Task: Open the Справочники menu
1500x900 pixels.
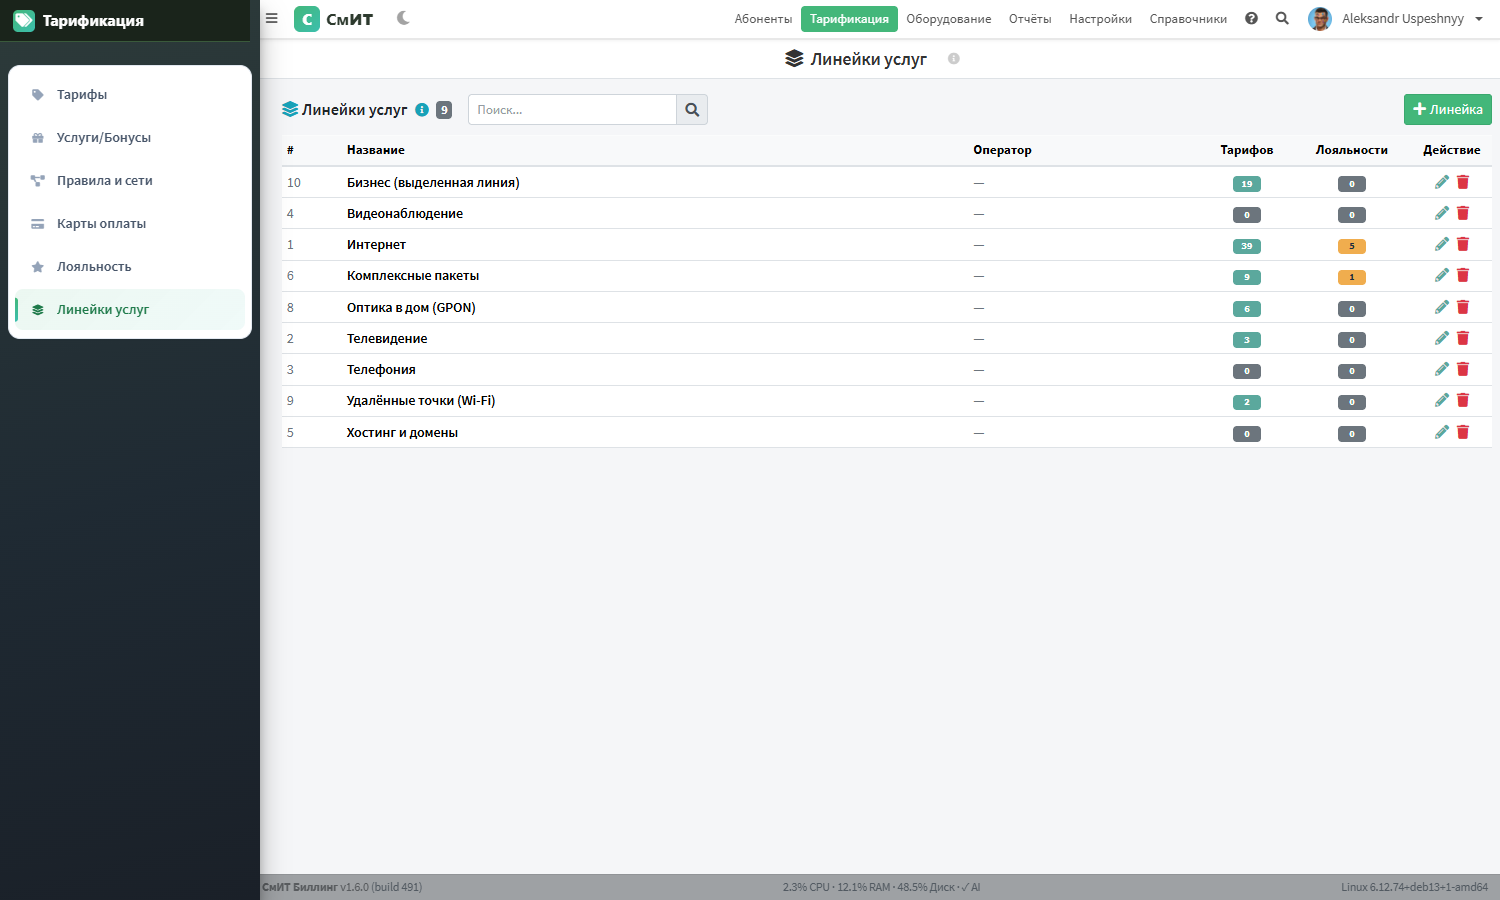Action: 1188,19
